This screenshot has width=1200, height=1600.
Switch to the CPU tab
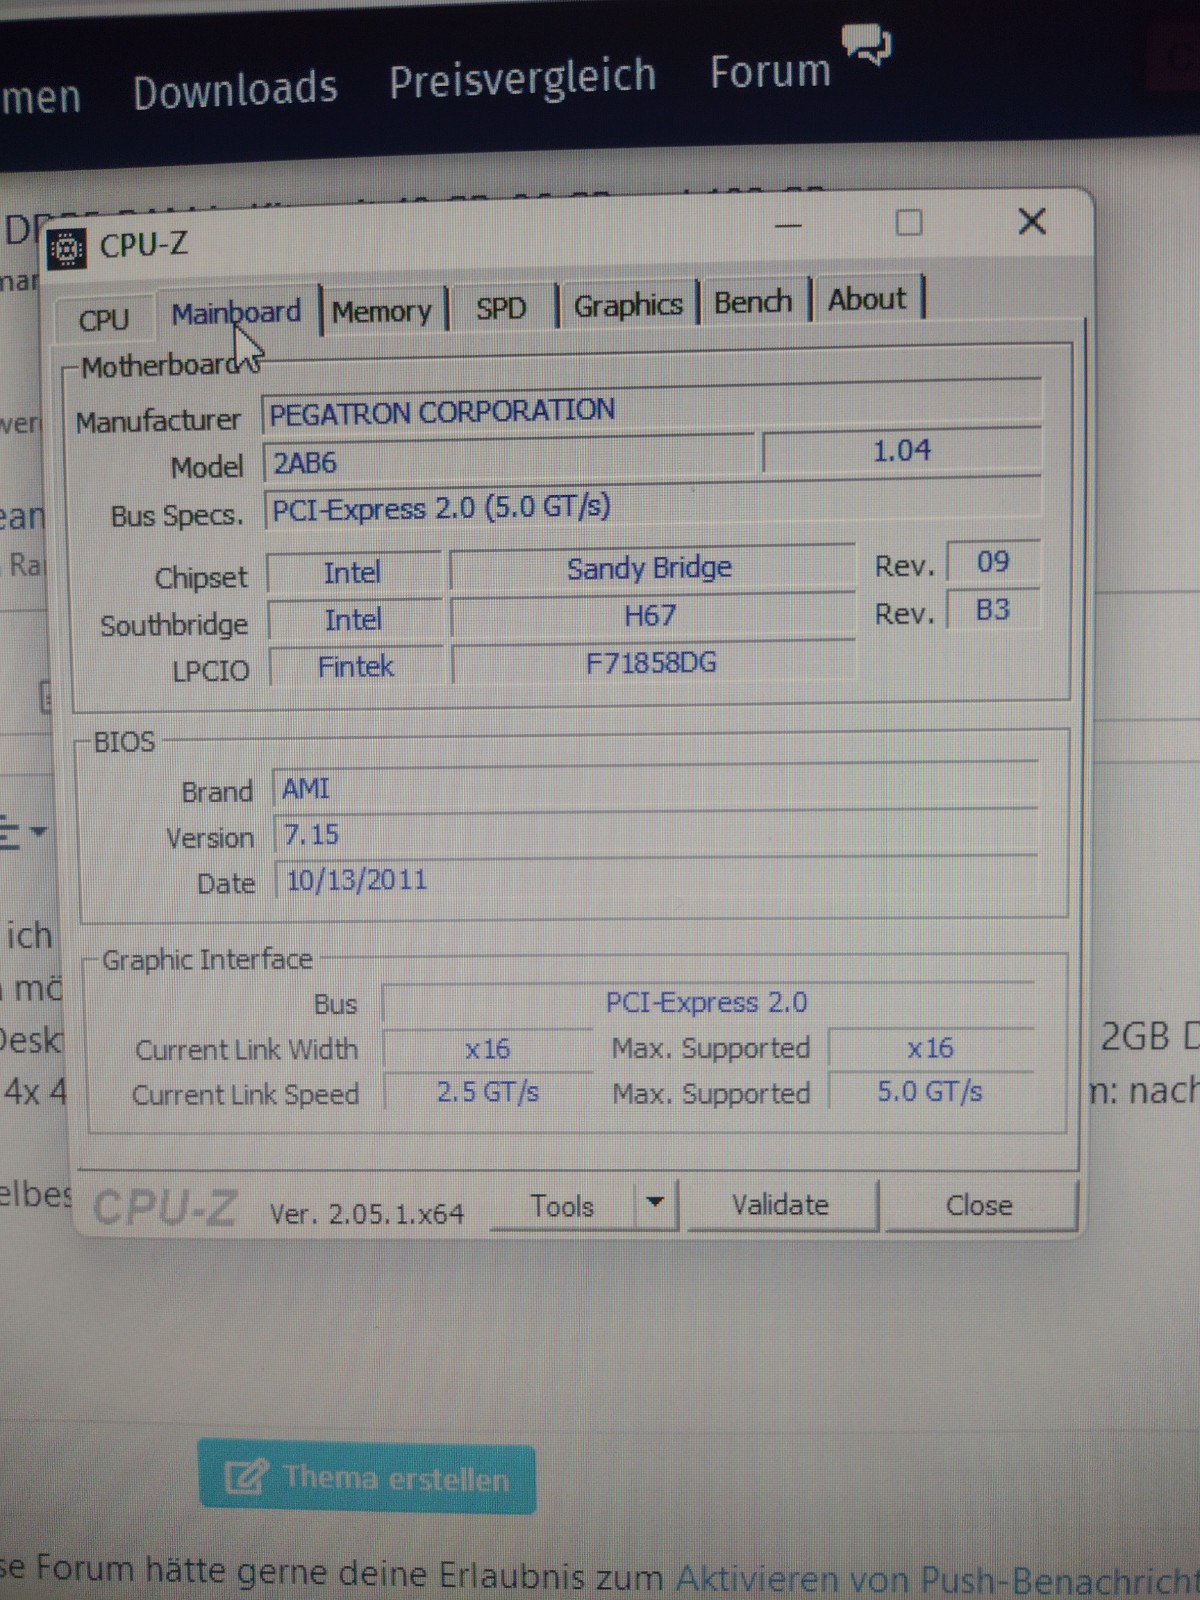coord(104,319)
